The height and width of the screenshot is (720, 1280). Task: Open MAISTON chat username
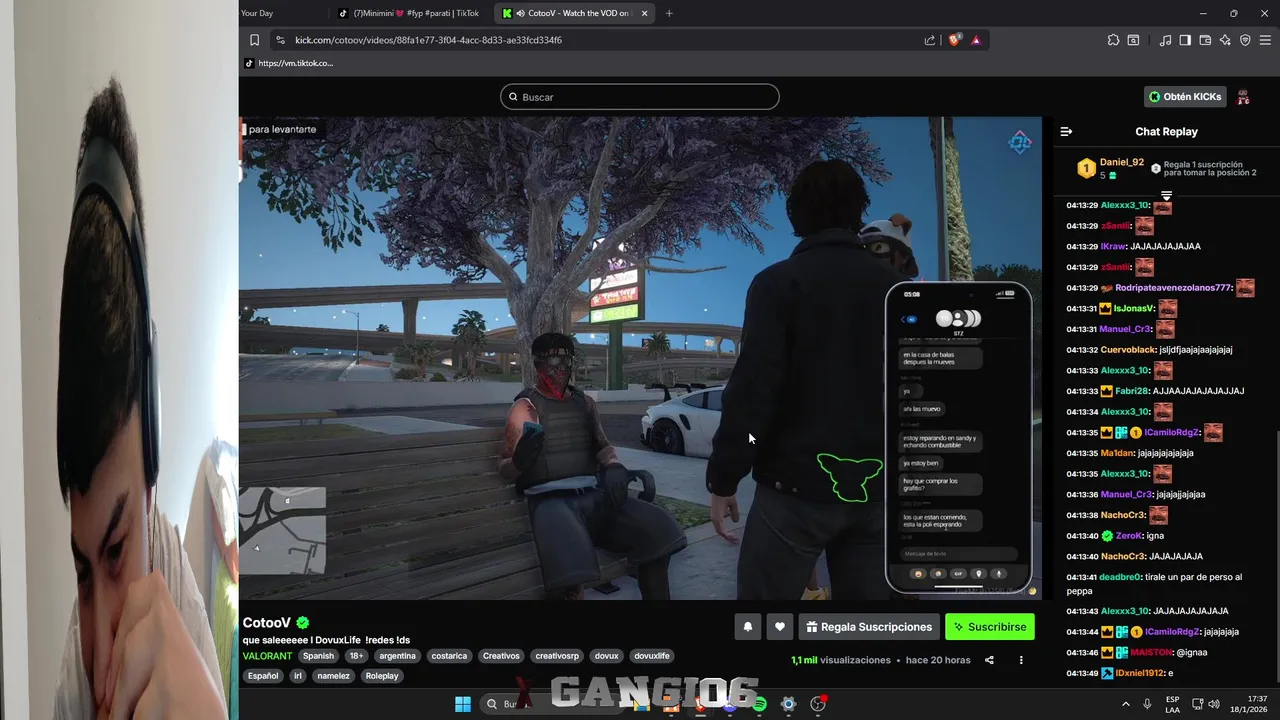(1151, 652)
